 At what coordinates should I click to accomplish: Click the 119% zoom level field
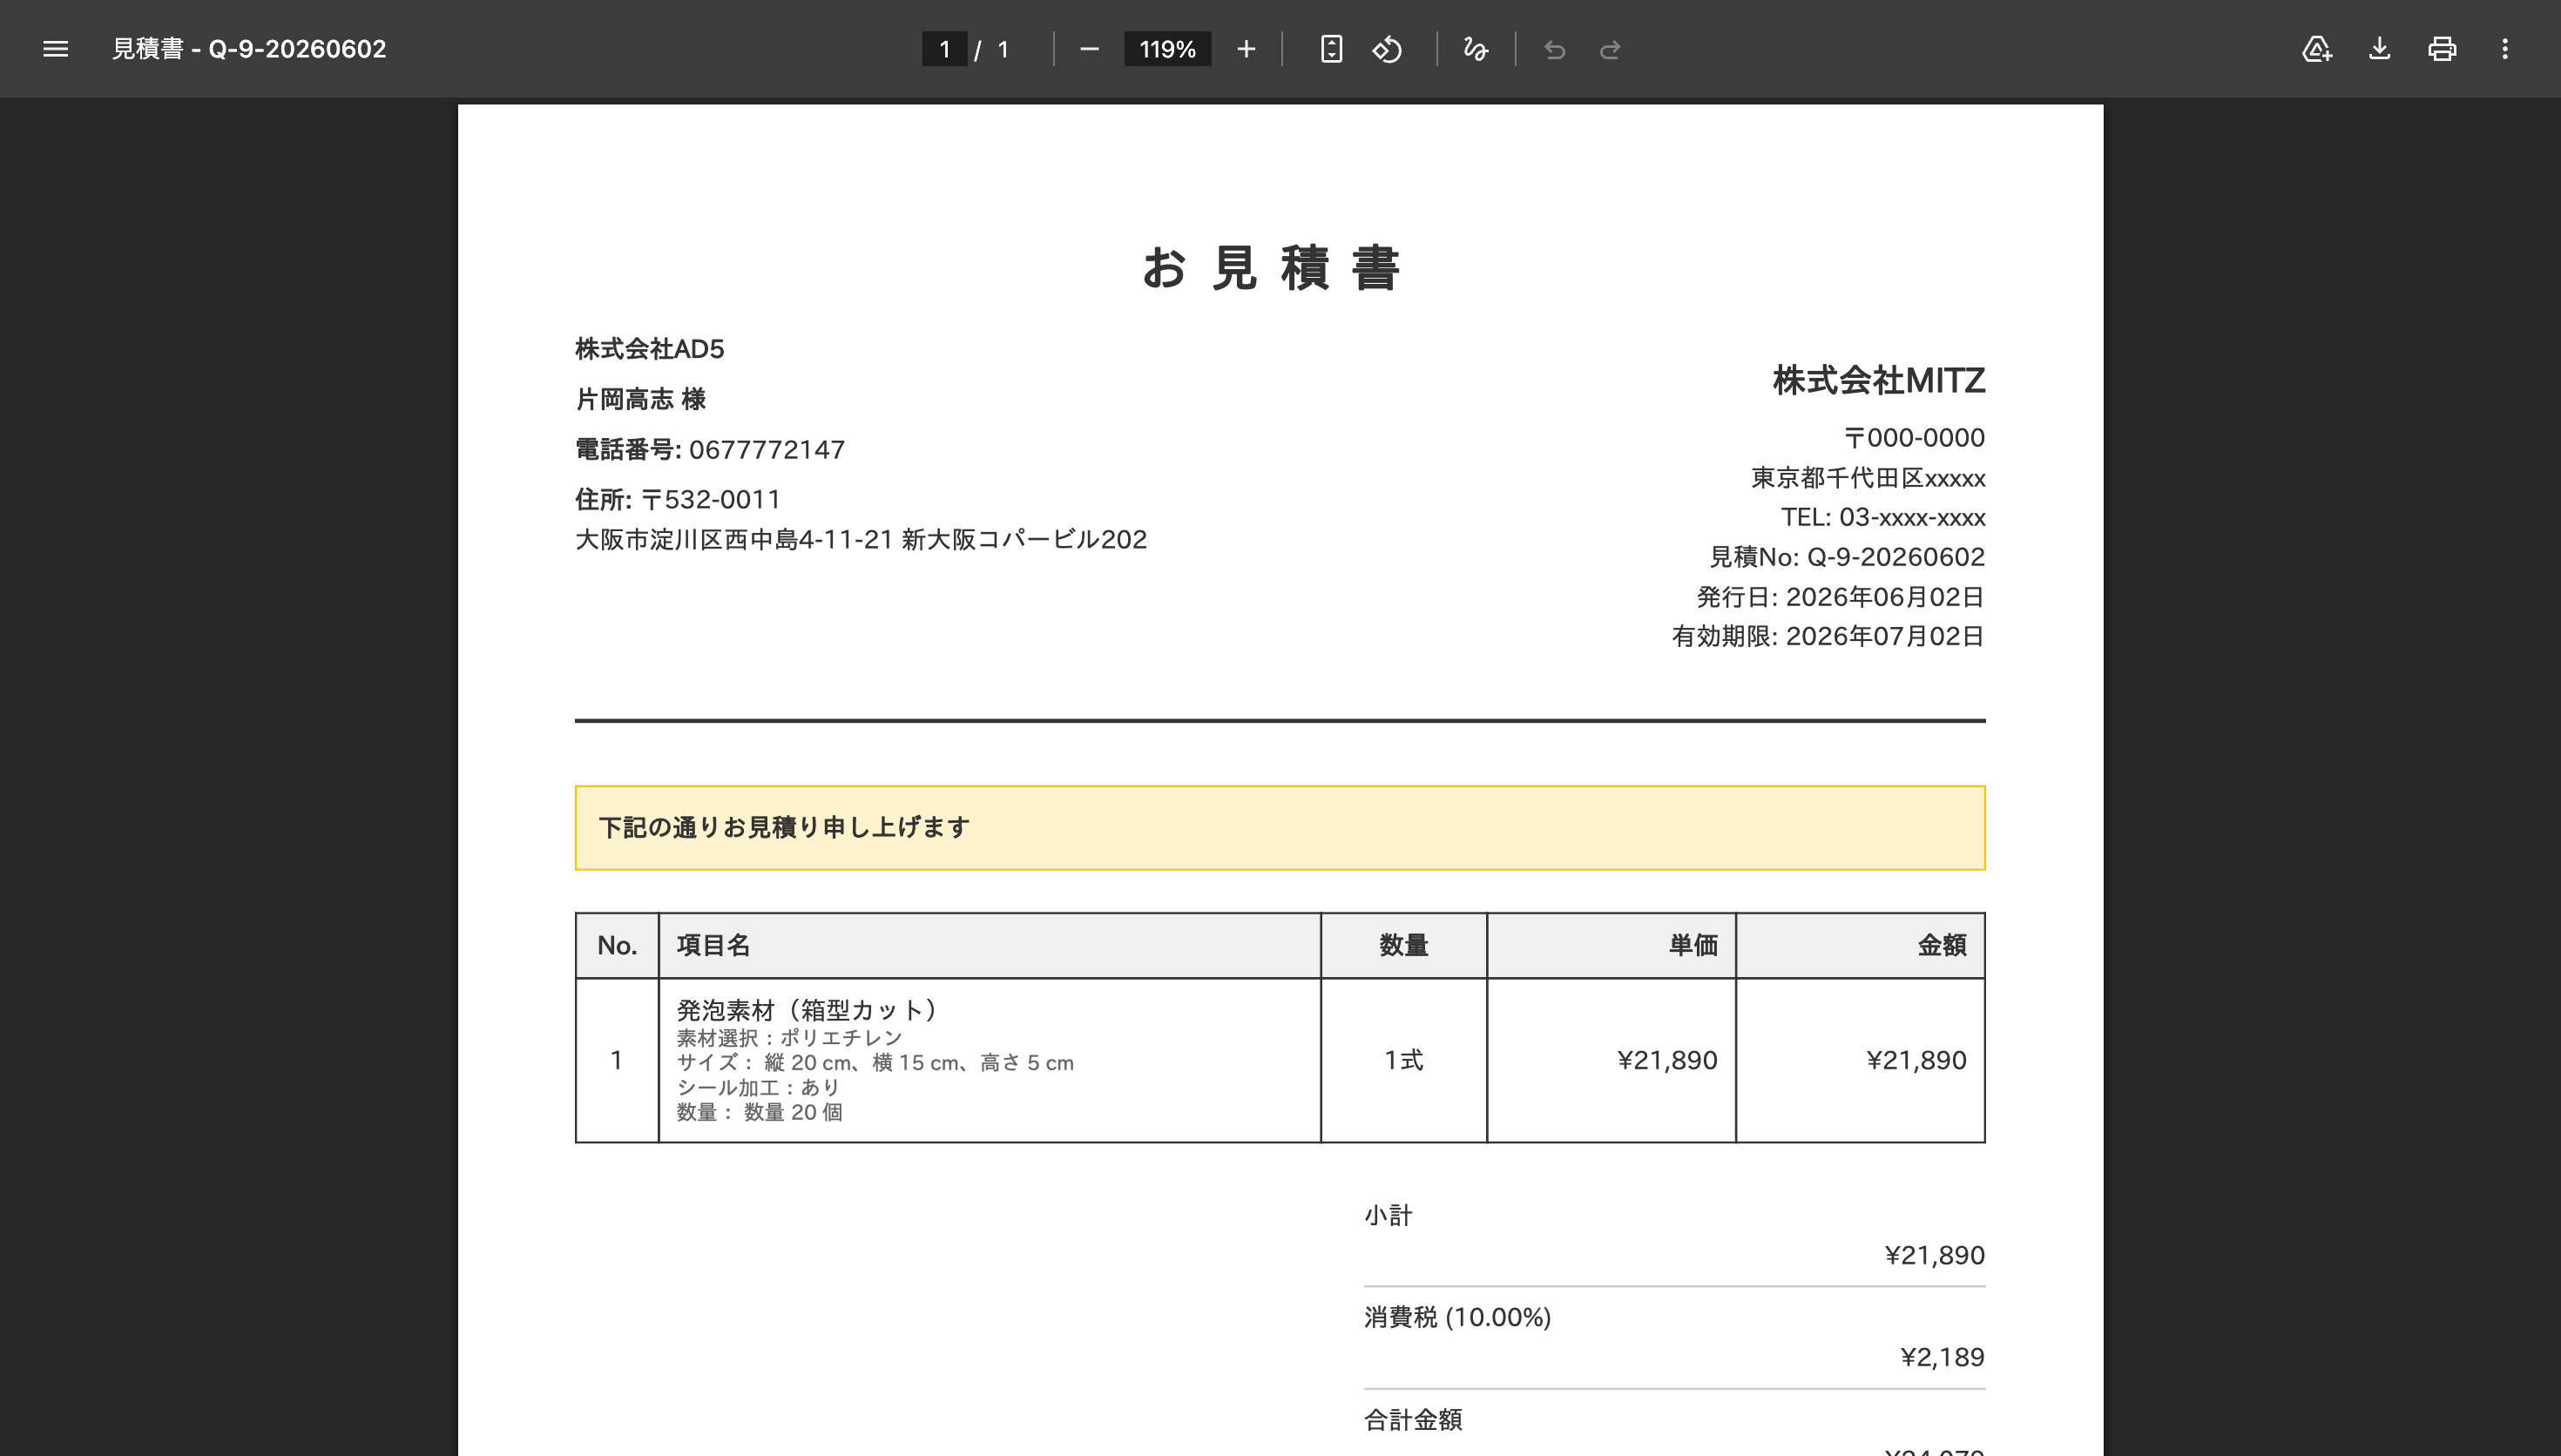tap(1167, 49)
